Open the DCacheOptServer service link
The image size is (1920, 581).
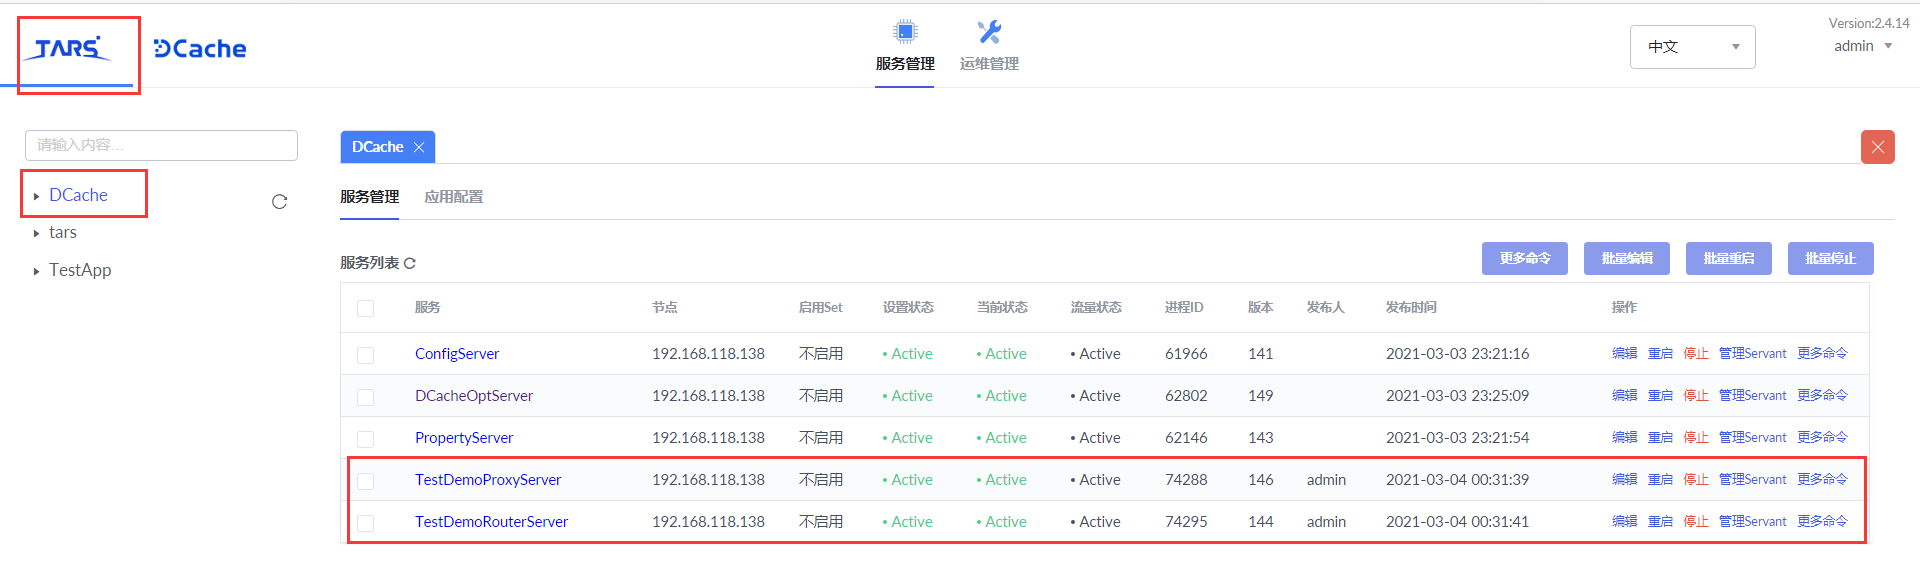474,396
